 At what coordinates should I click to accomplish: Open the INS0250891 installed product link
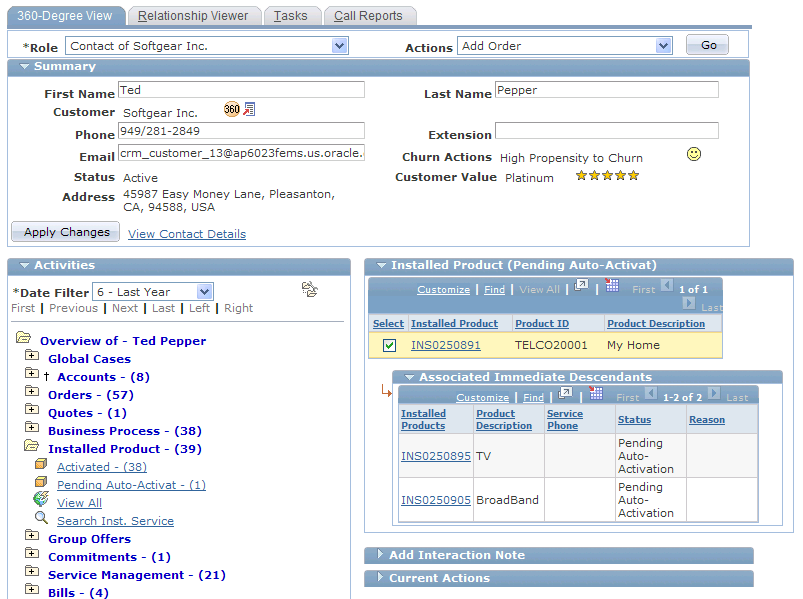click(446, 345)
